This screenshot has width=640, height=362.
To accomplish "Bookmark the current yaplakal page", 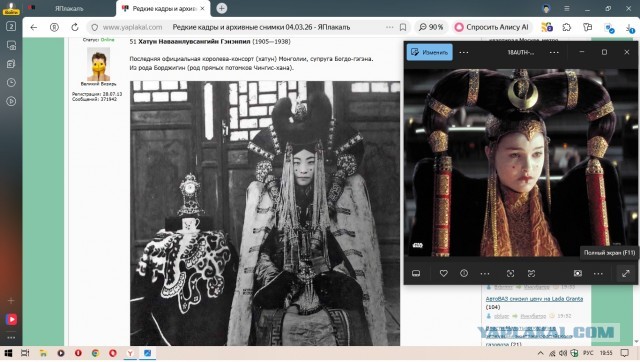I will point(403,27).
